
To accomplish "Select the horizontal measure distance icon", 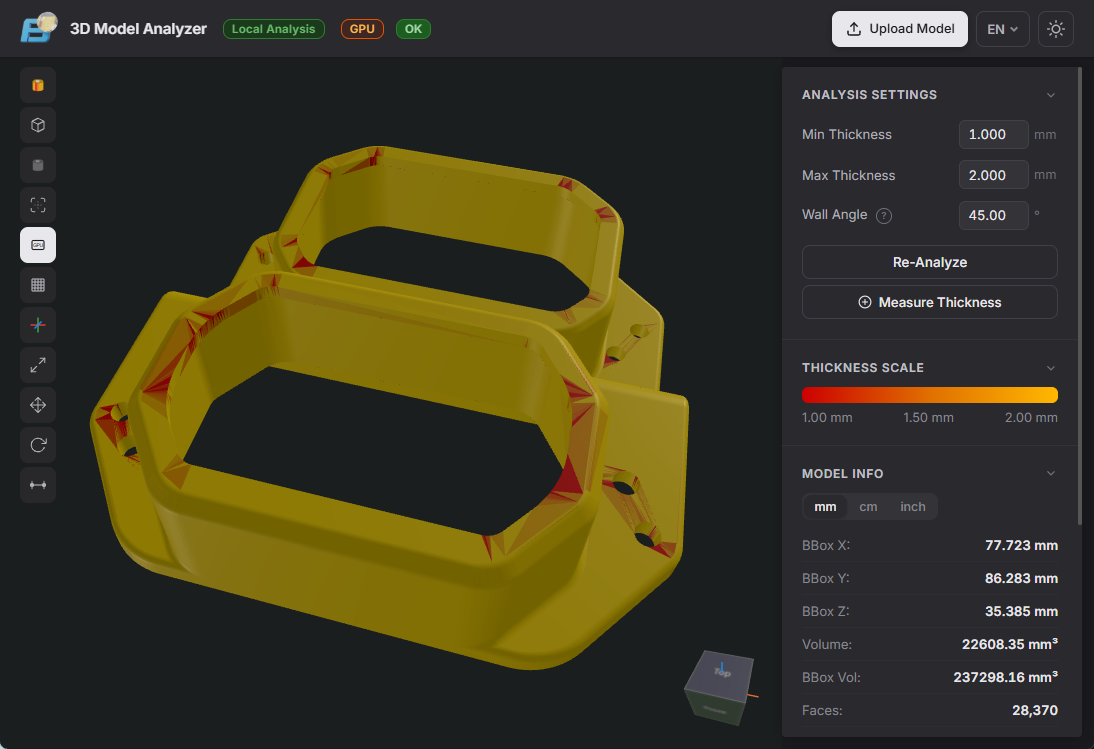I will click(x=38, y=485).
